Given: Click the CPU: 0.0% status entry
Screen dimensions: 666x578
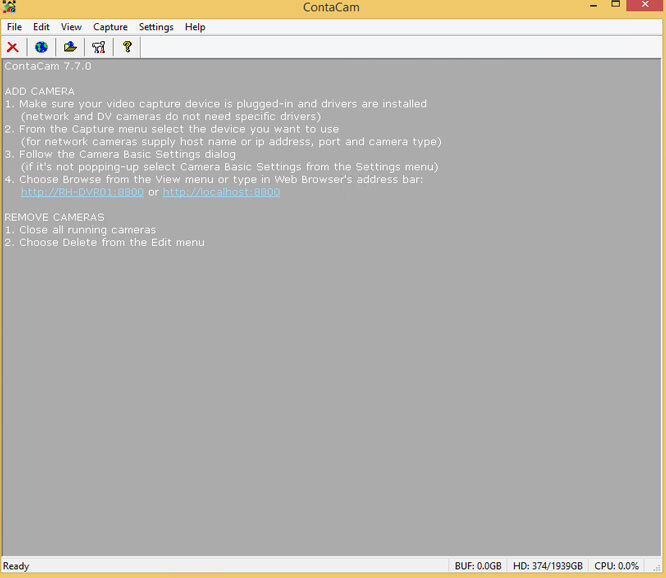Looking at the screenshot, I should point(616,566).
